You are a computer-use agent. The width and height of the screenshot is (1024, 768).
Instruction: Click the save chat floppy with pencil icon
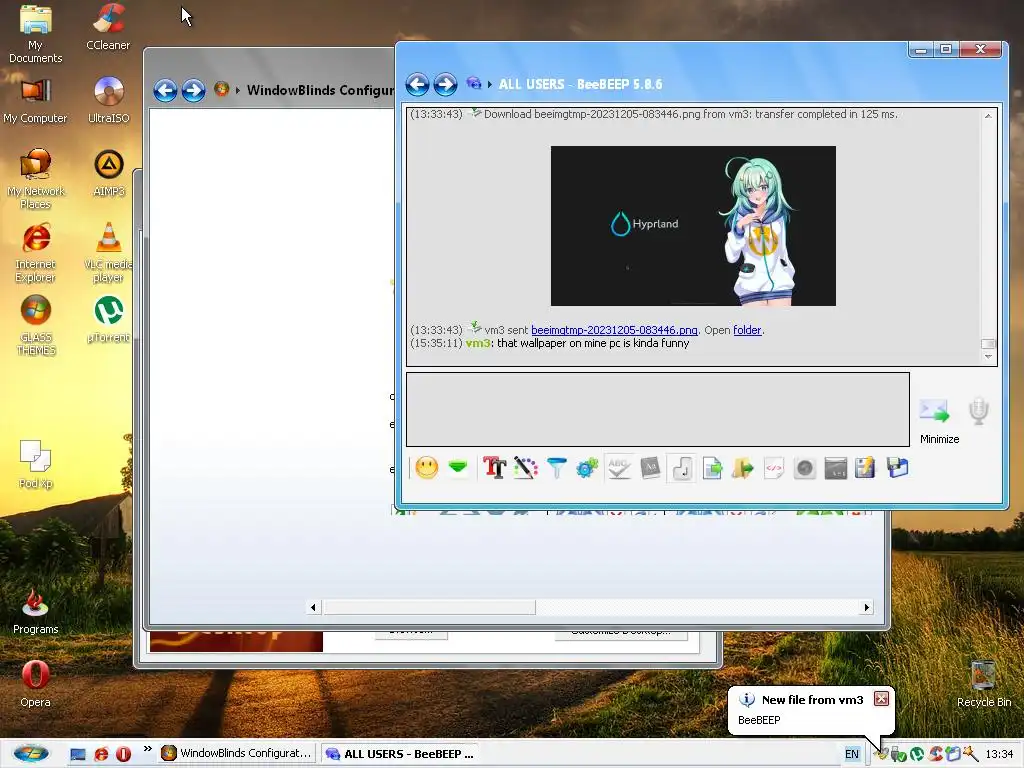pyautogui.click(x=865, y=468)
